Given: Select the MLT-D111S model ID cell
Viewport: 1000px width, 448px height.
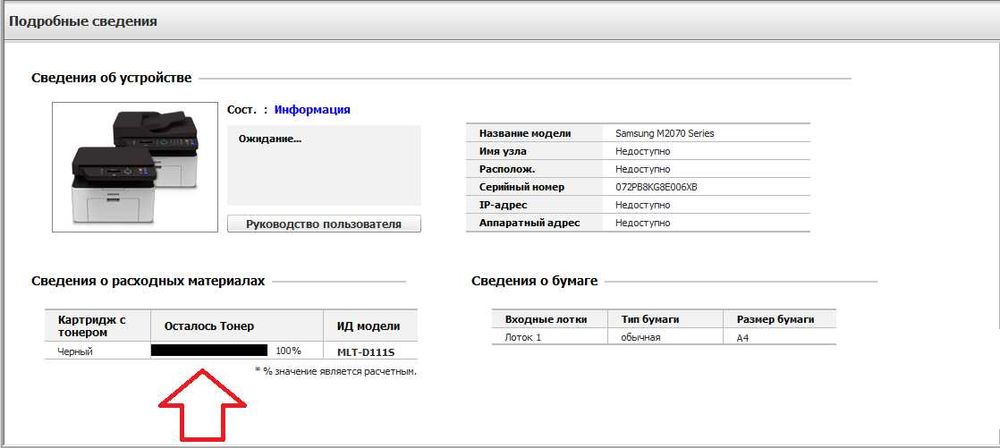Looking at the screenshot, I should point(364,351).
